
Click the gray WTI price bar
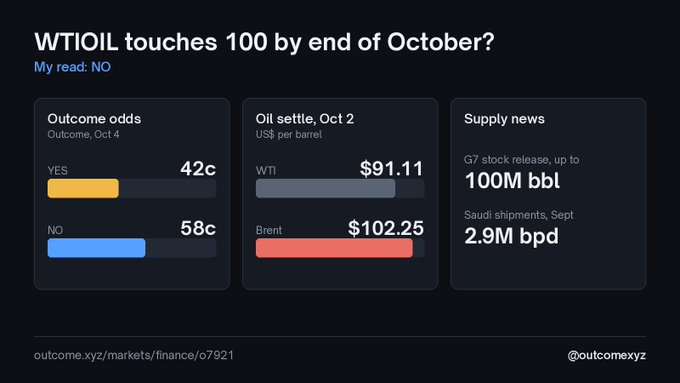325,188
